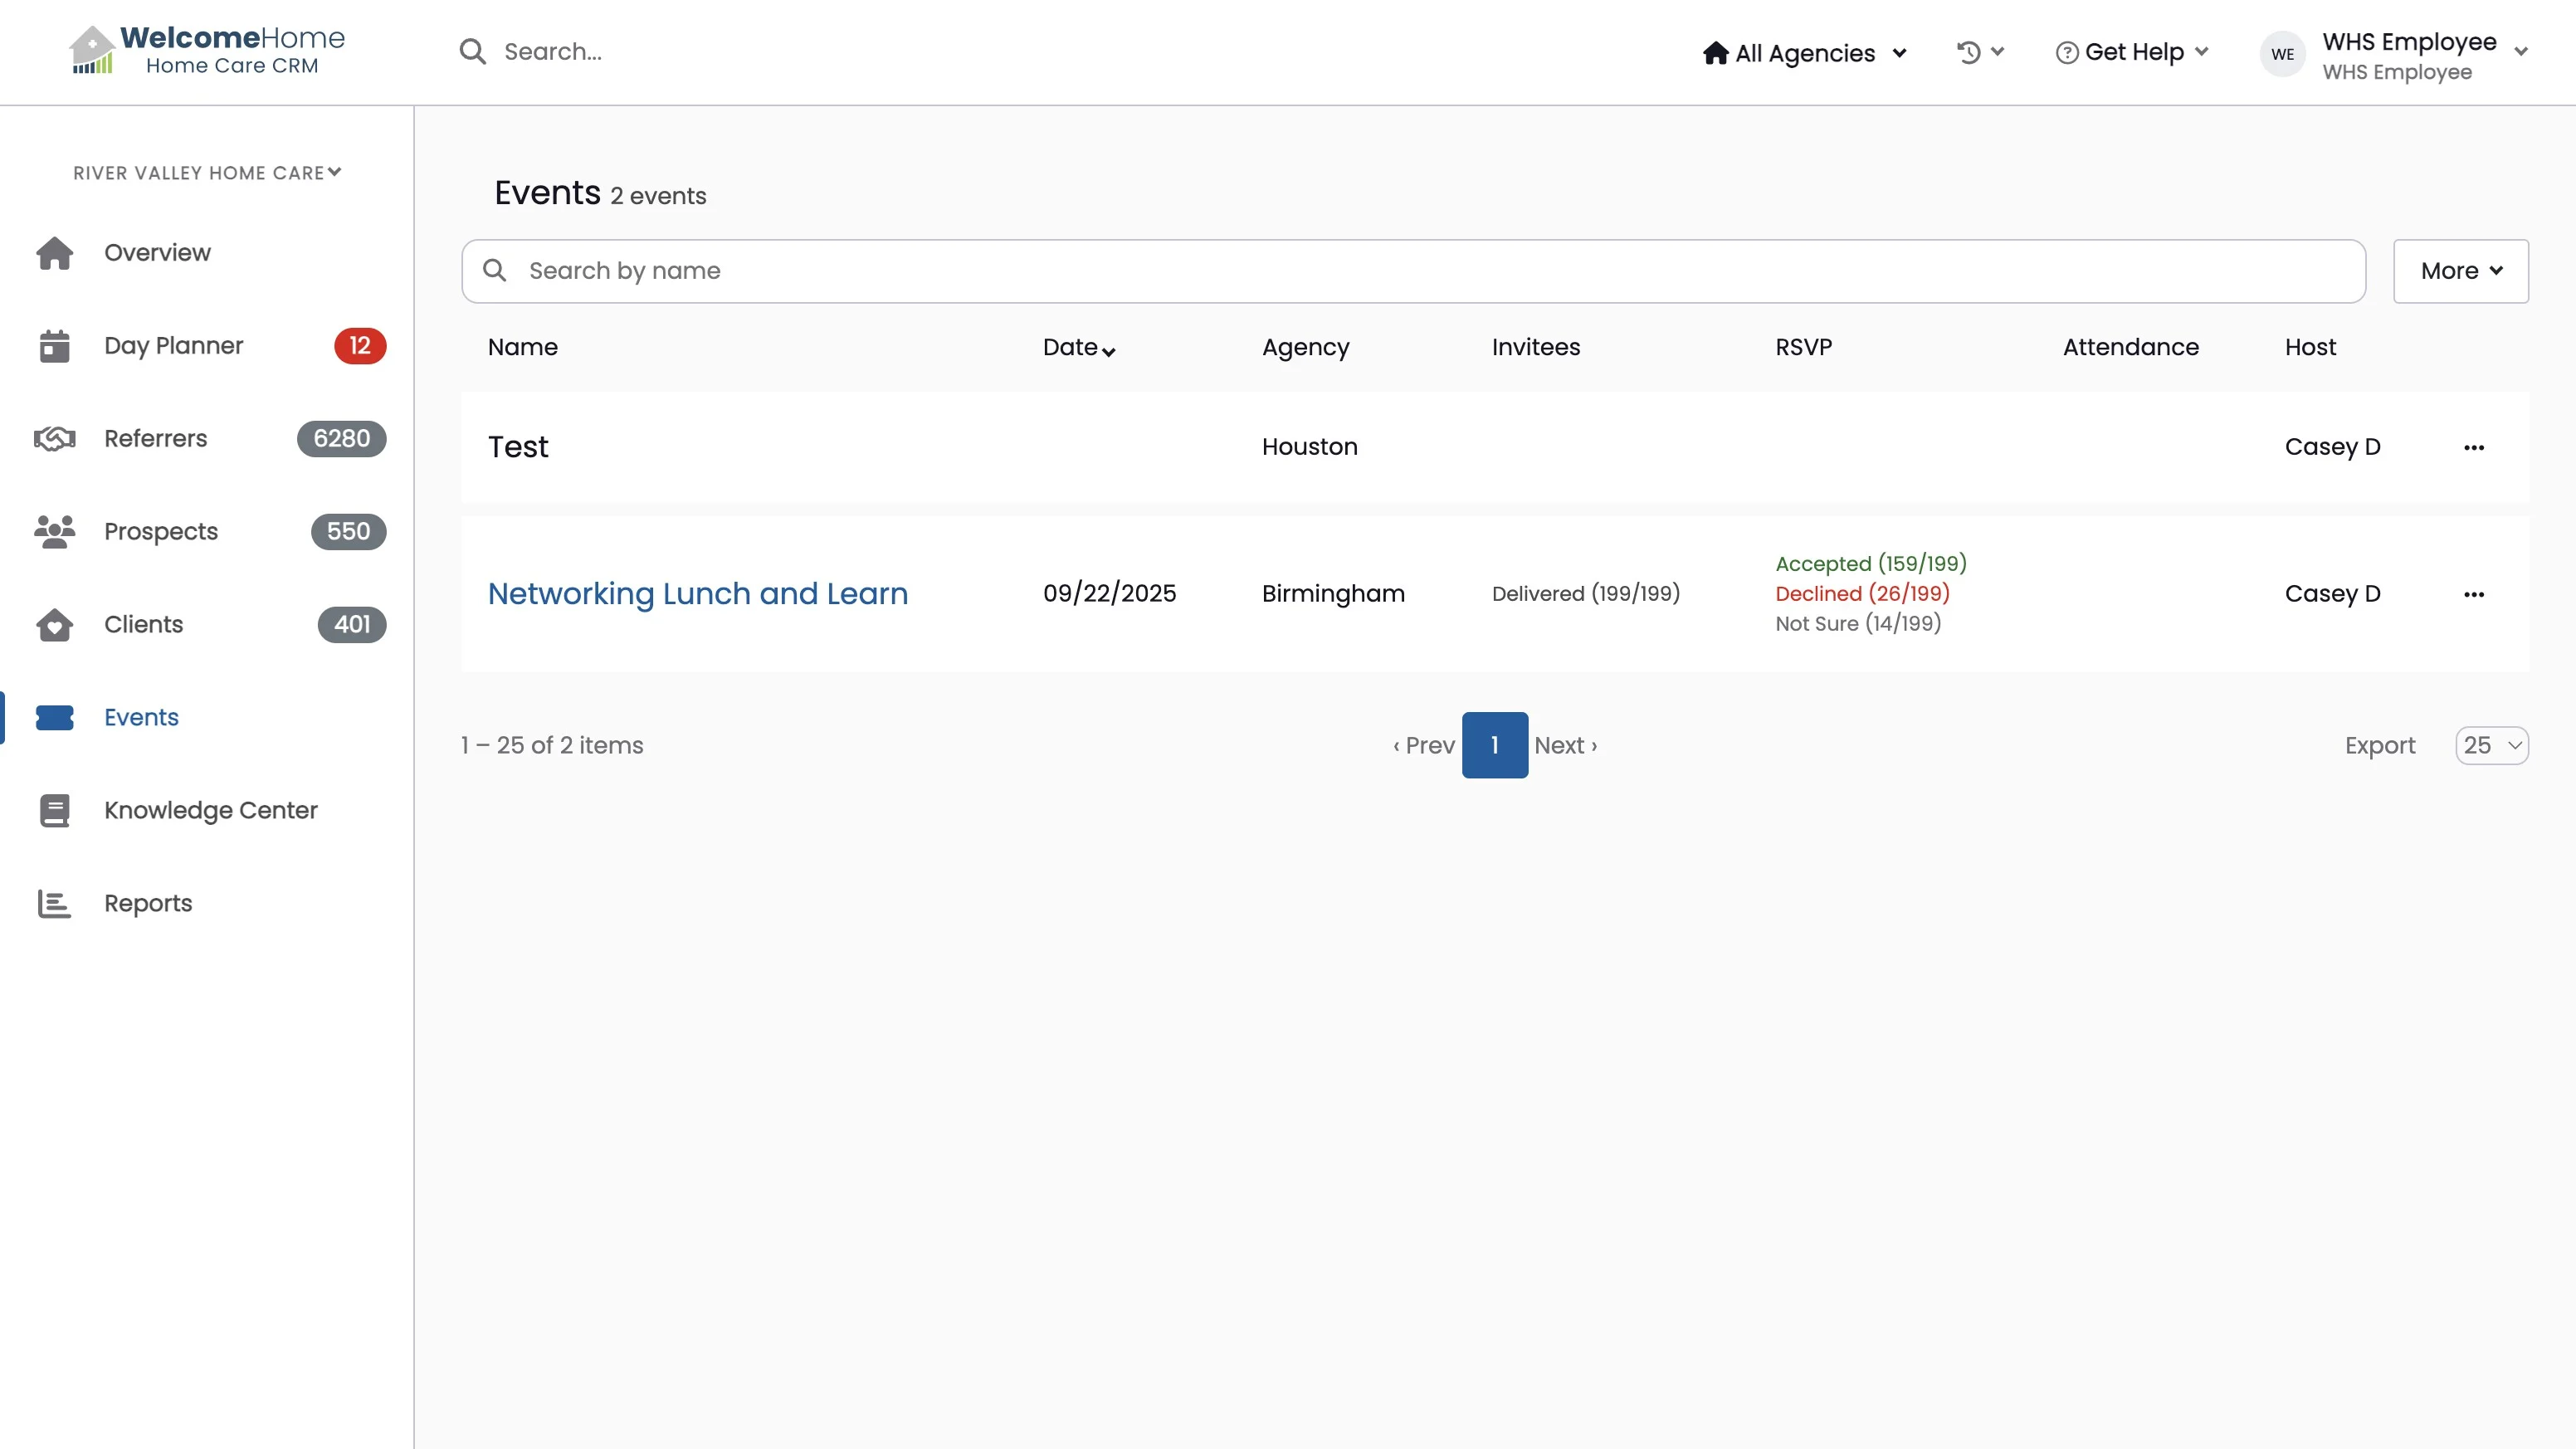Click the Export link

point(2379,745)
